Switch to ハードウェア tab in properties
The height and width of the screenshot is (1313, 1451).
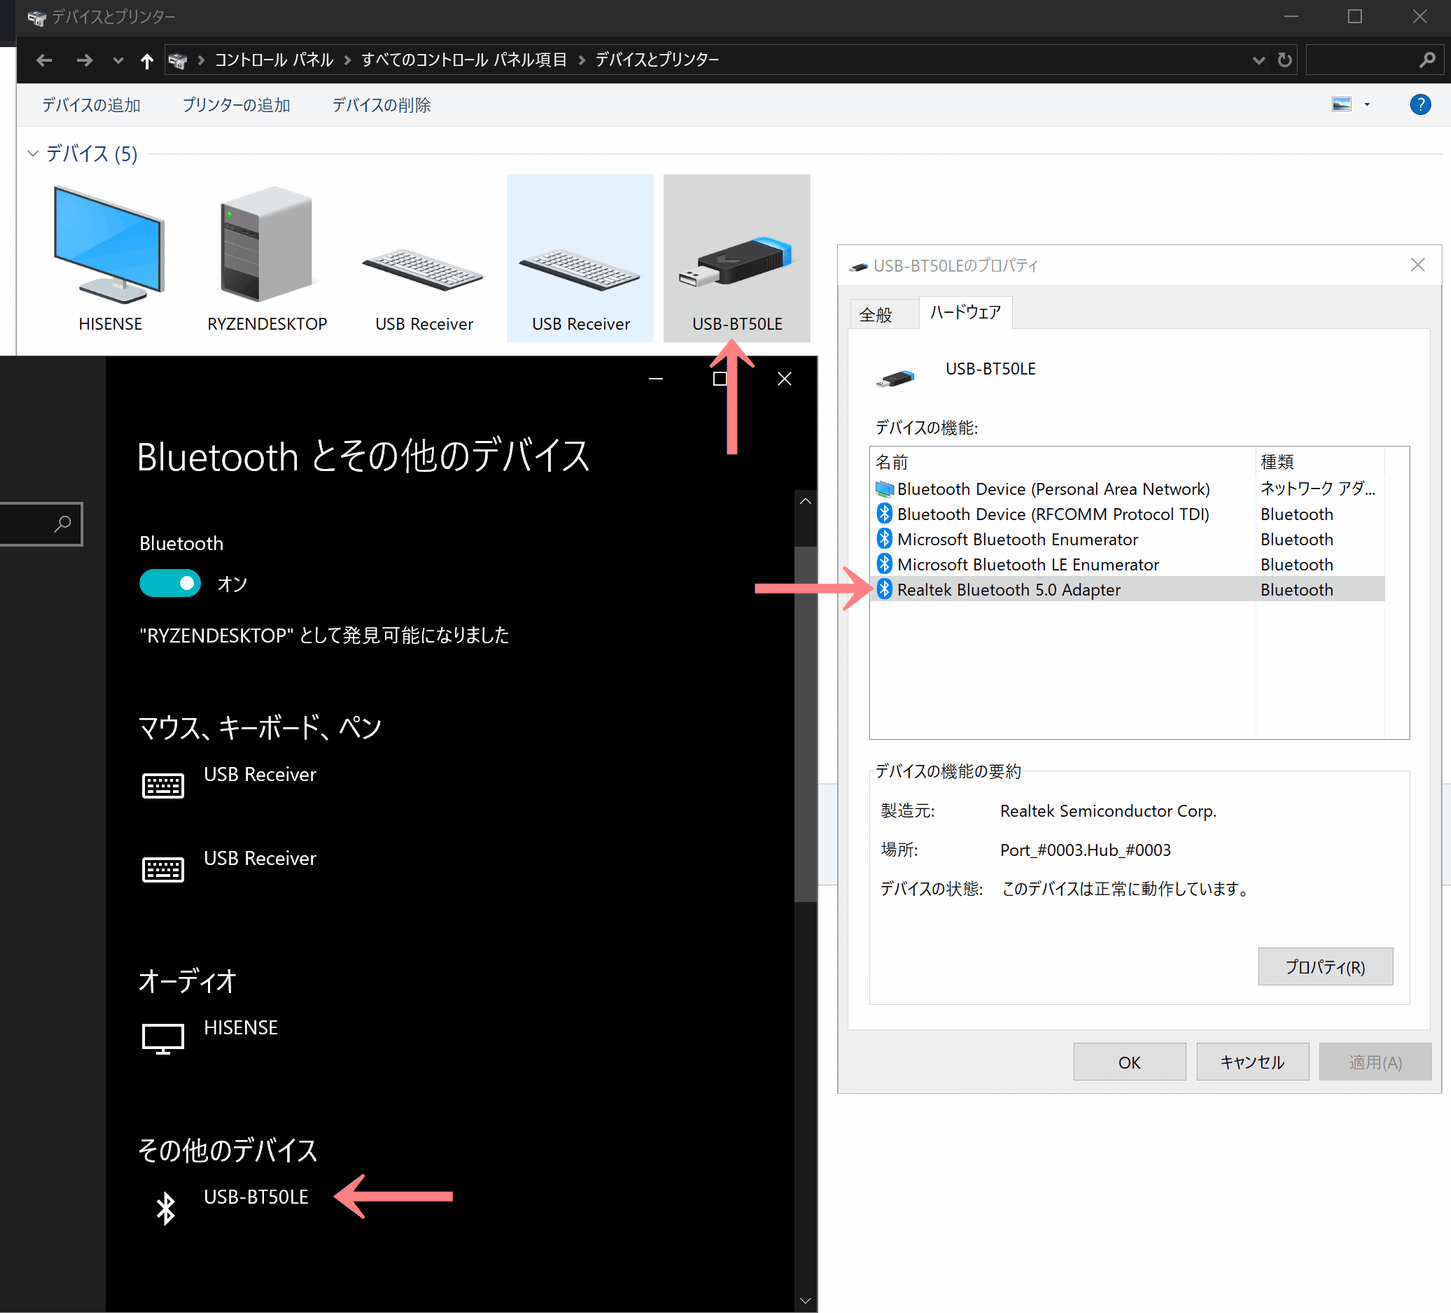coord(965,312)
